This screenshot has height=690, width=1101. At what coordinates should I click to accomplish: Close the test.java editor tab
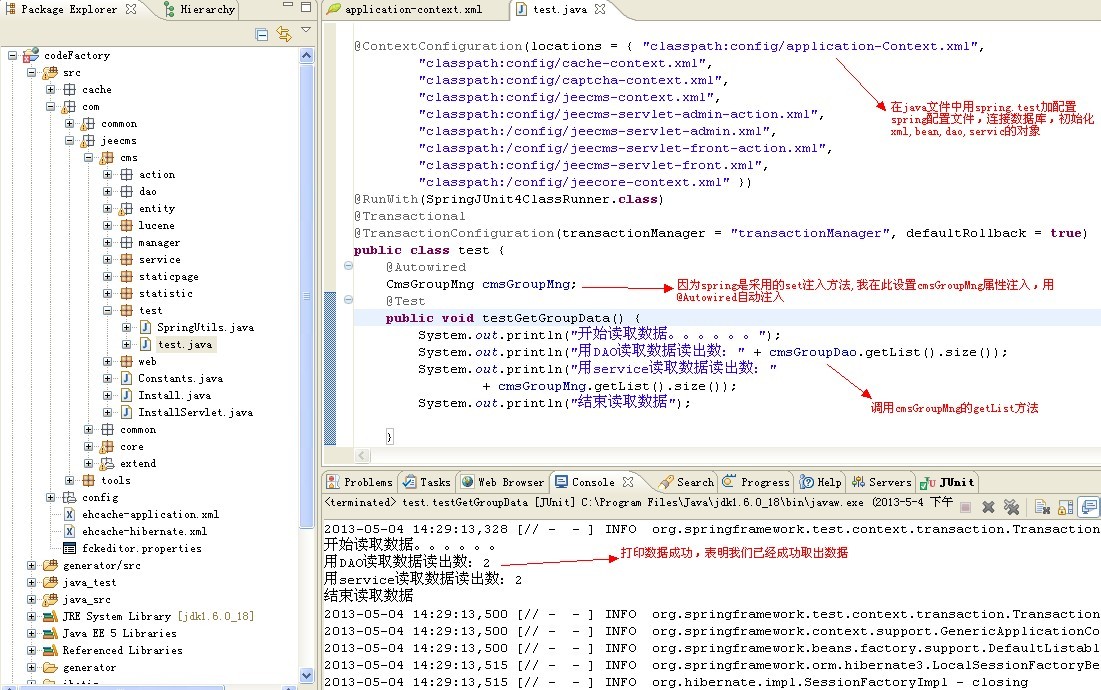600,9
